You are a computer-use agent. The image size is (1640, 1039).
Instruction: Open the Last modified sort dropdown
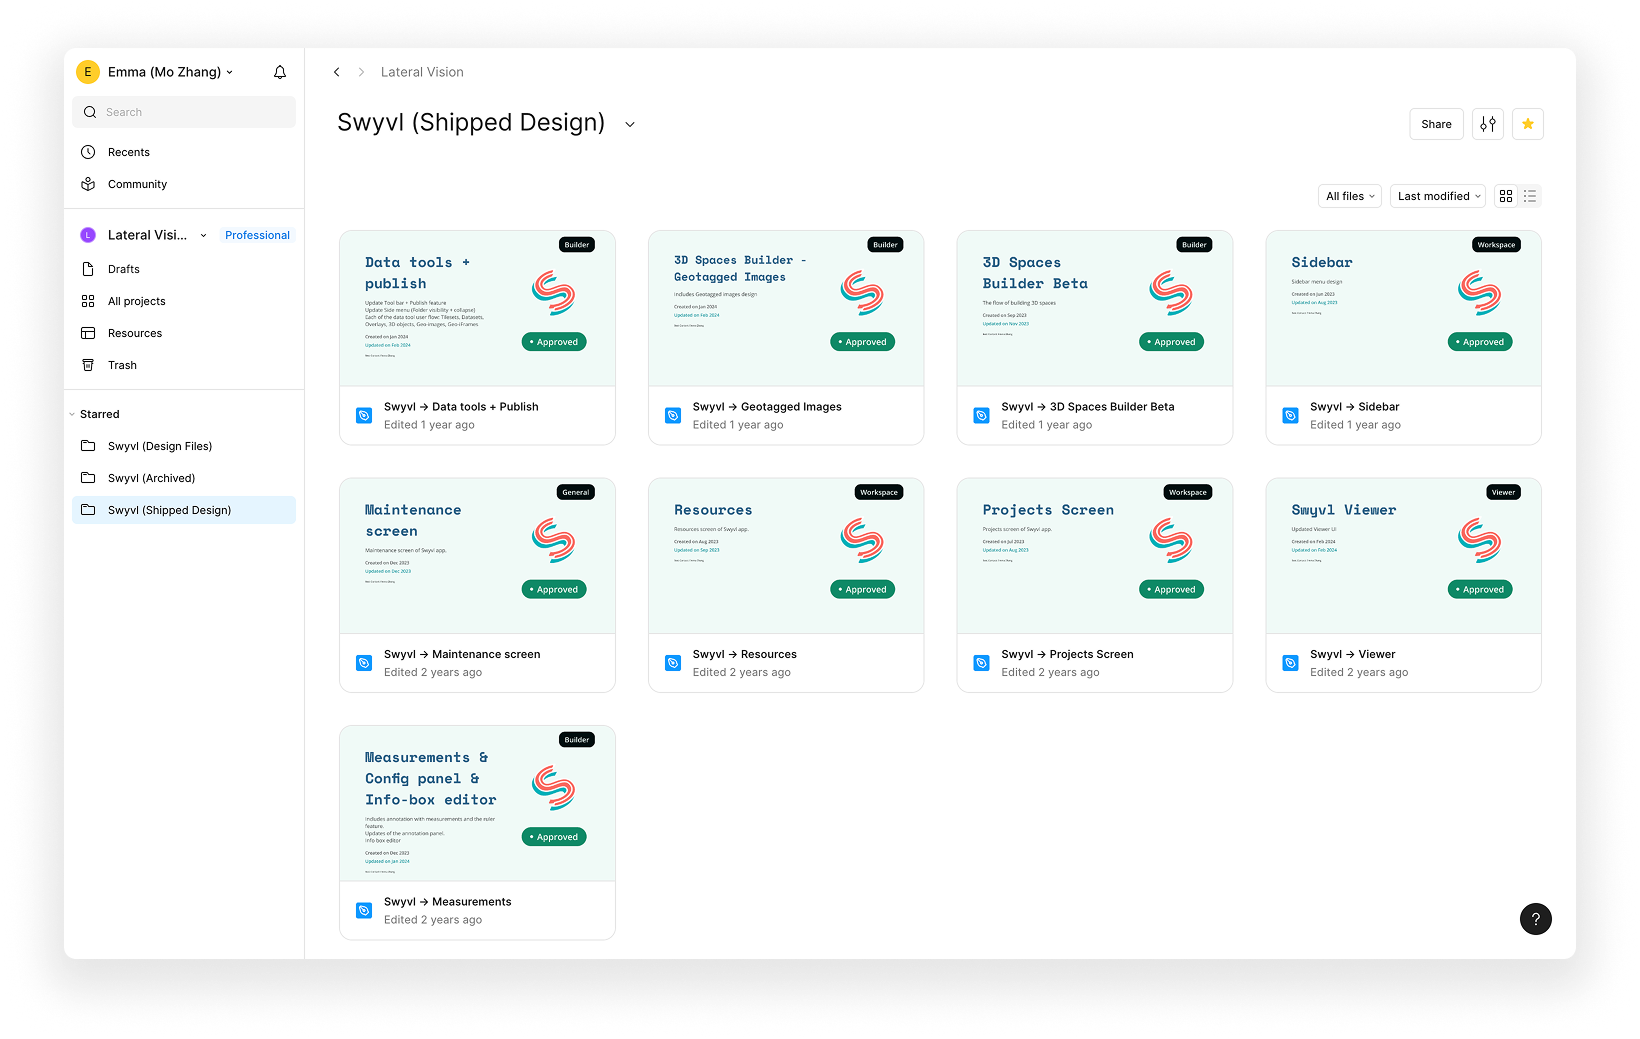pos(1438,196)
